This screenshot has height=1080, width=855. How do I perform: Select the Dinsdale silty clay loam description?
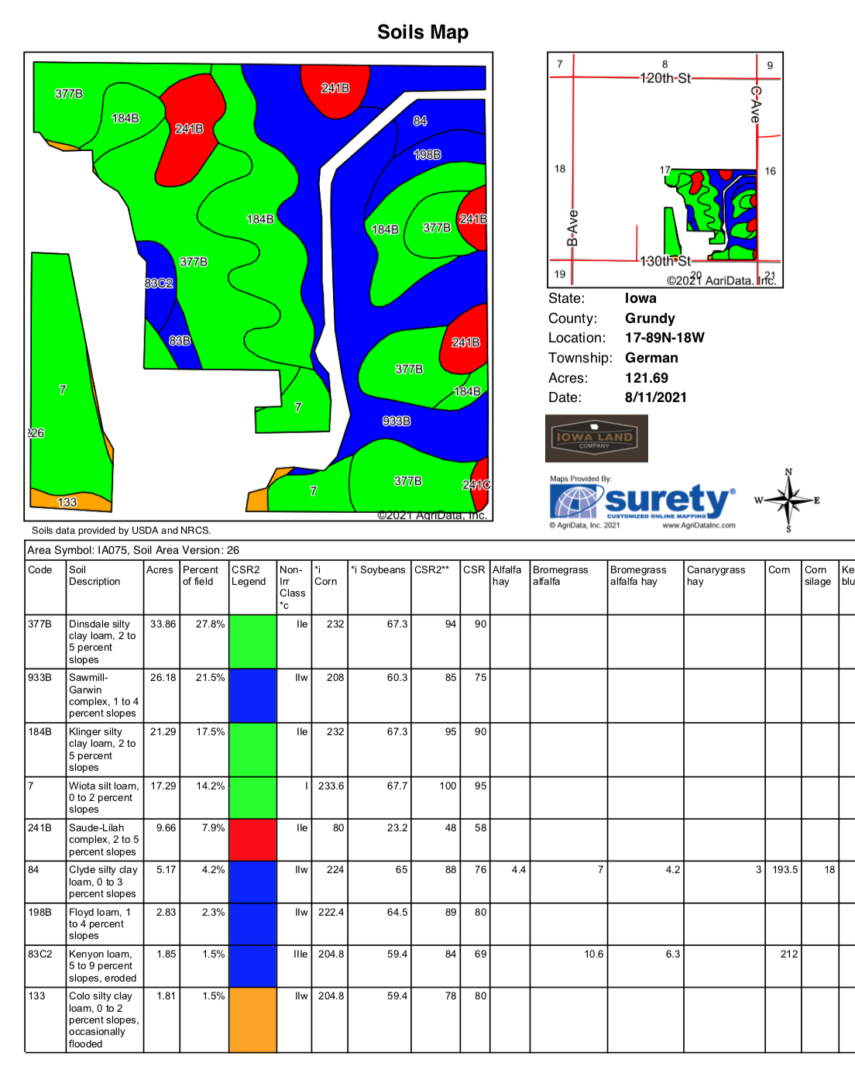click(x=104, y=641)
